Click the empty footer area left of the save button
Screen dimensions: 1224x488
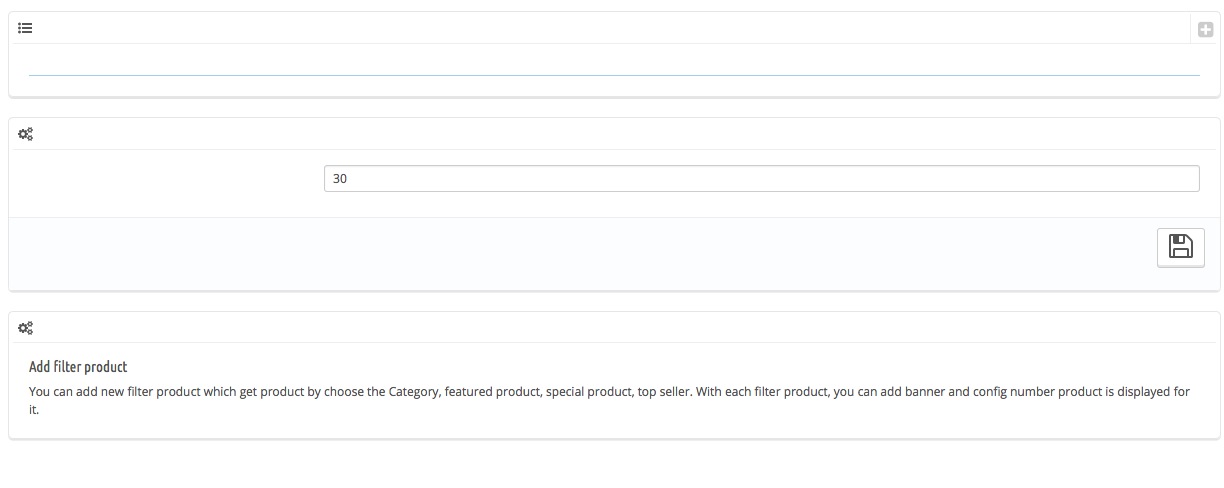pyautogui.click(x=580, y=254)
